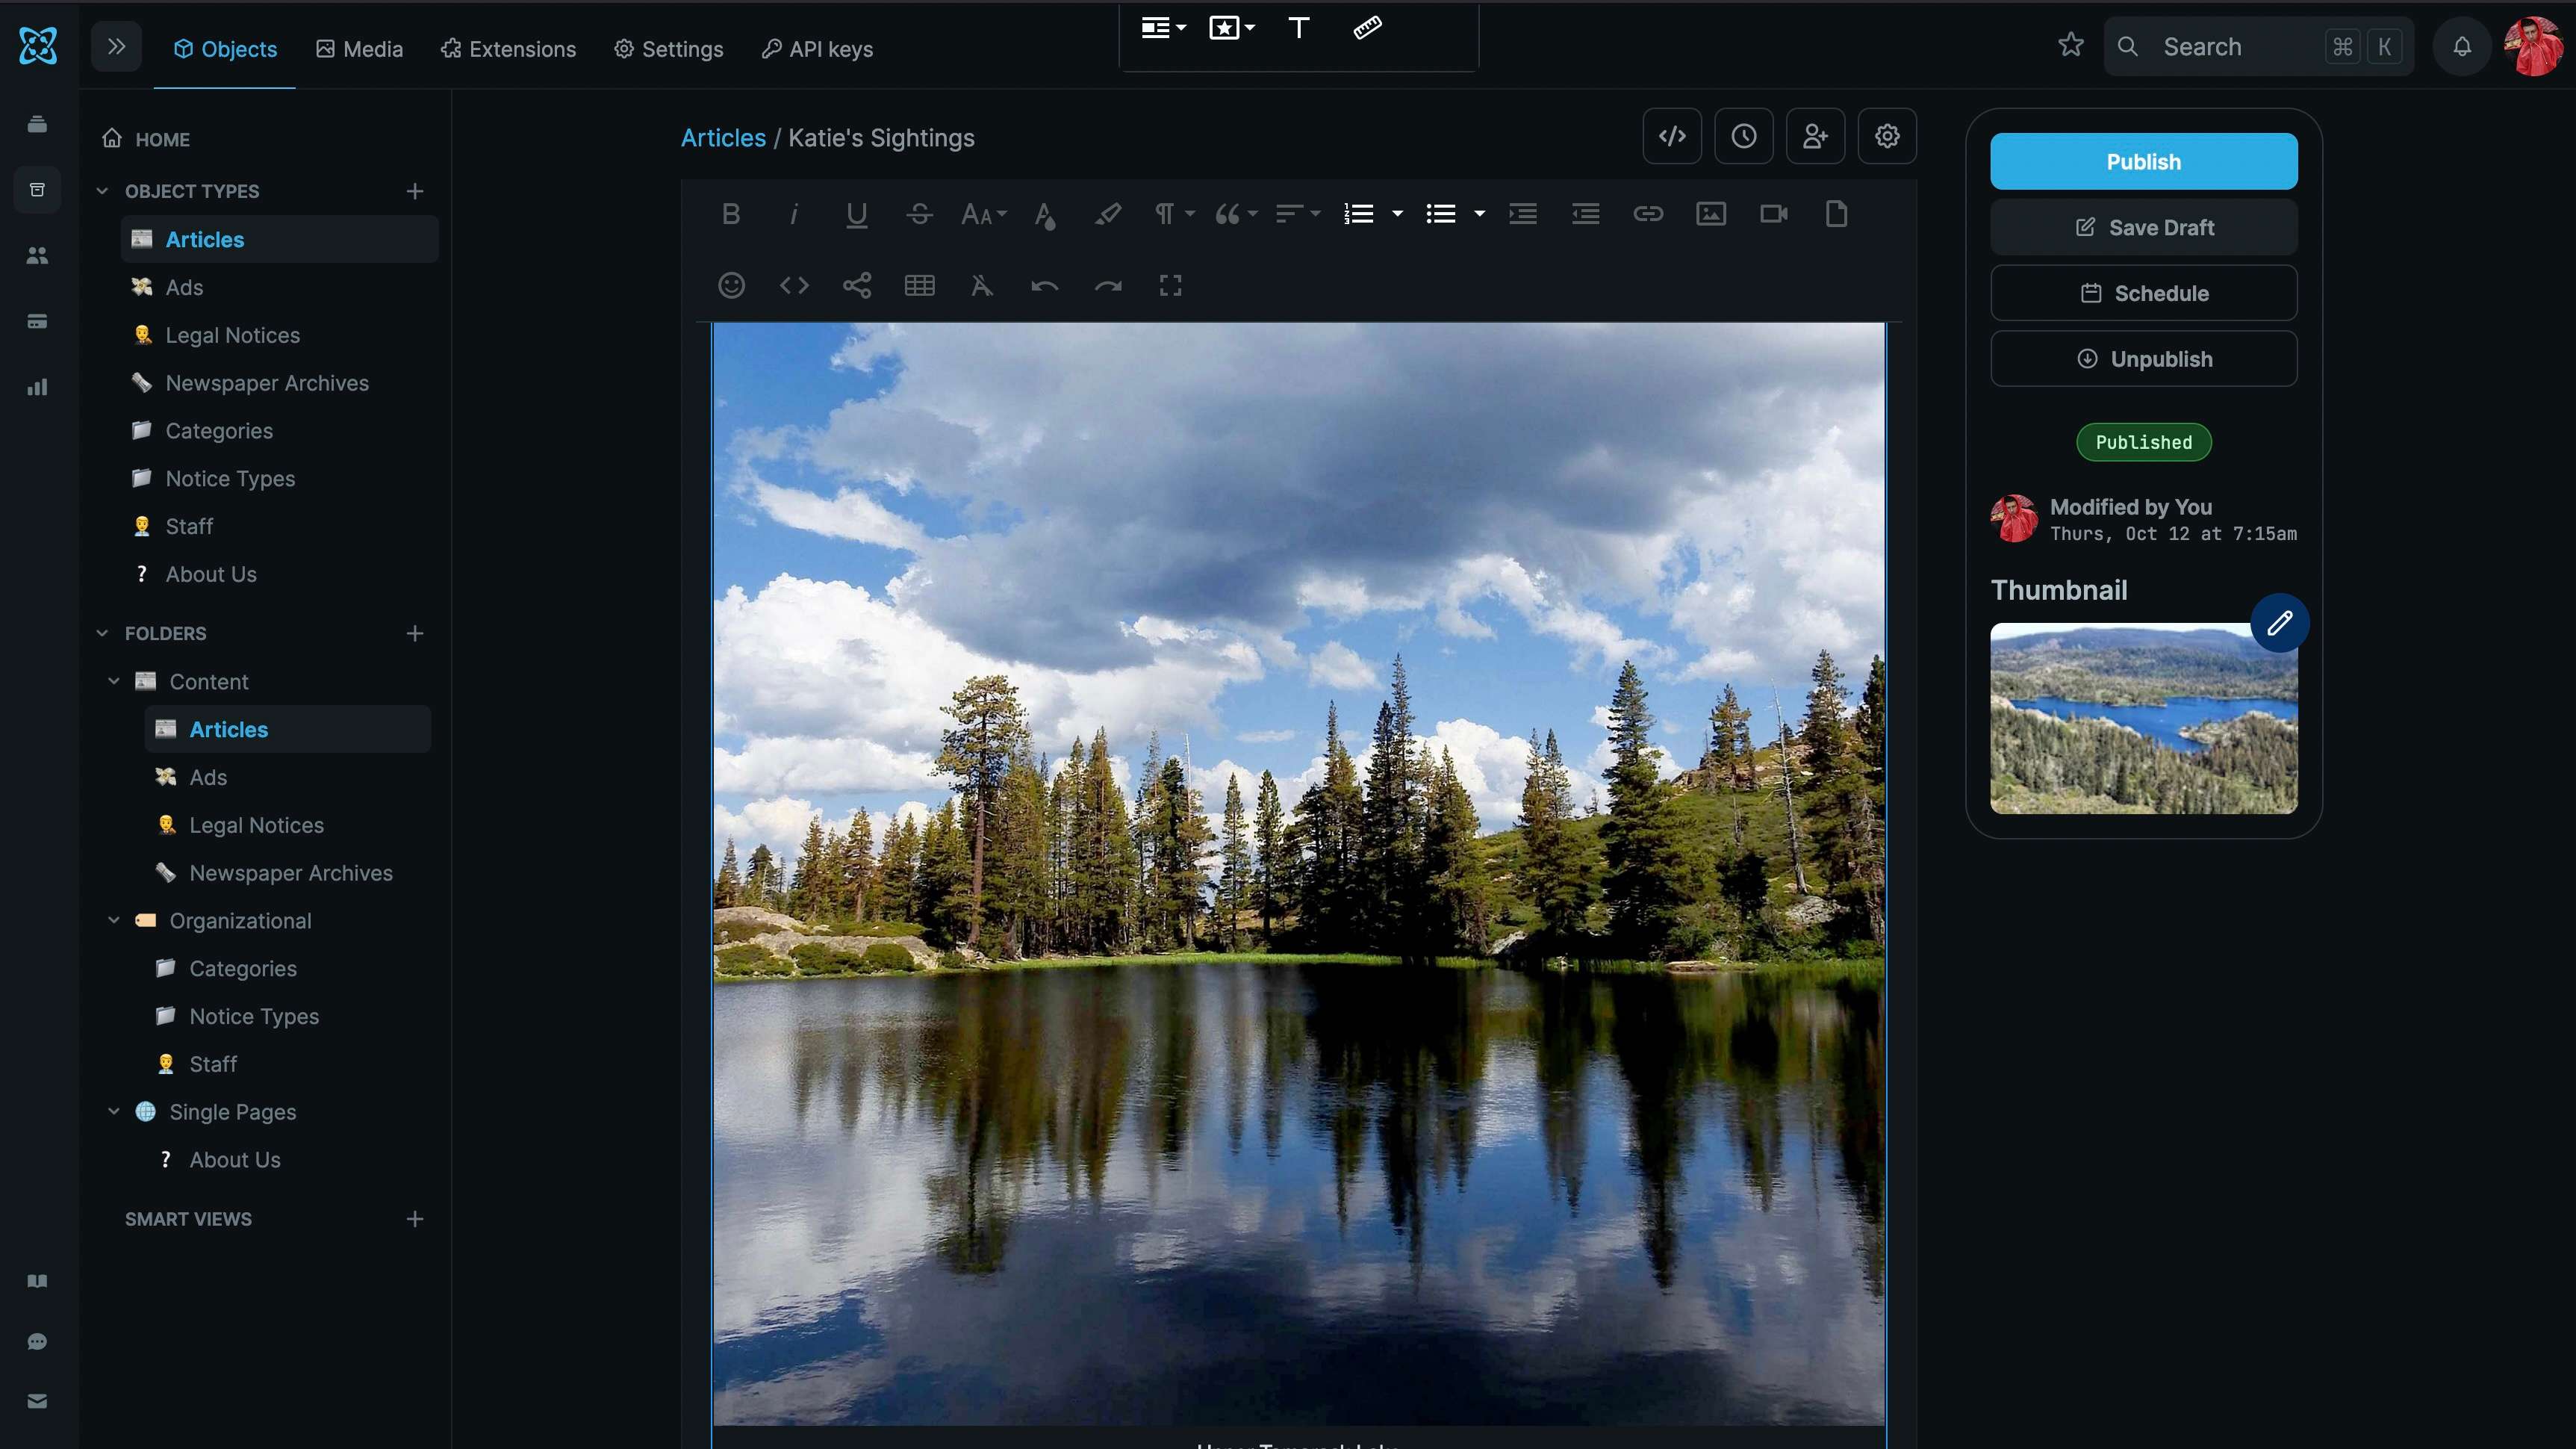This screenshot has height=1449, width=2576.
Task: Apply underline formatting
Action: pyautogui.click(x=857, y=214)
